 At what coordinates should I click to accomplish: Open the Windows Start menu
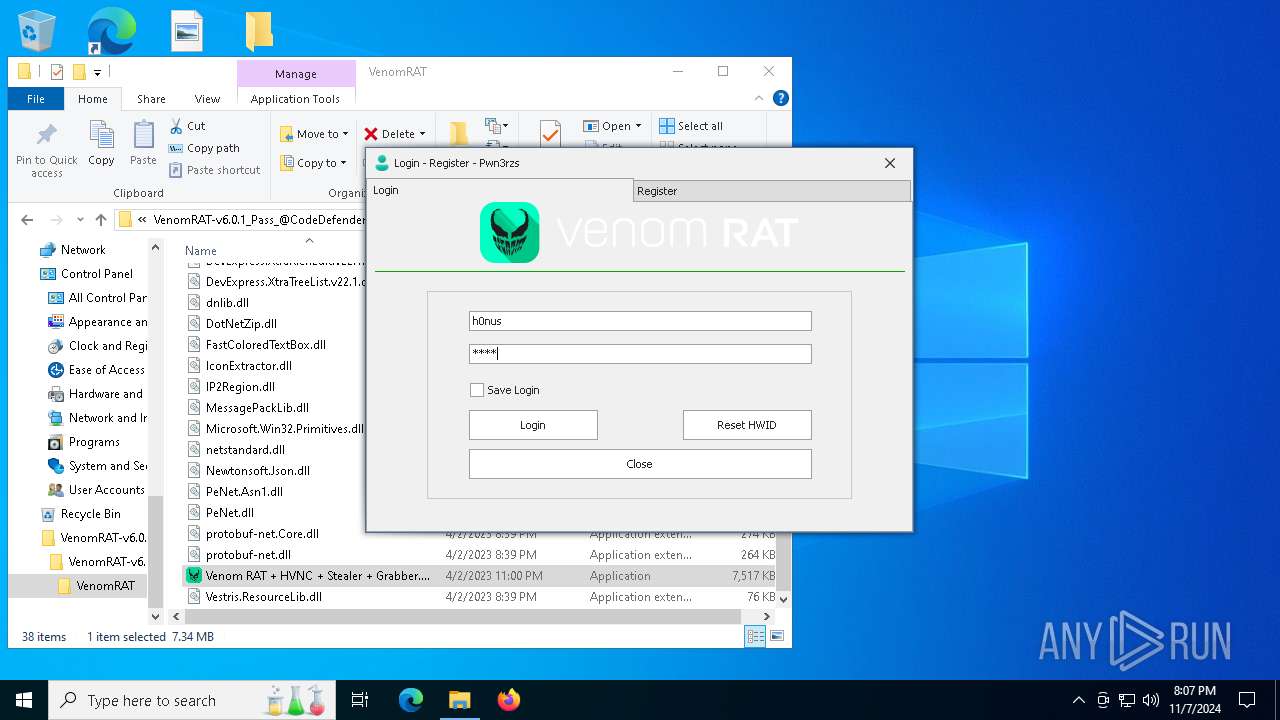[24, 700]
